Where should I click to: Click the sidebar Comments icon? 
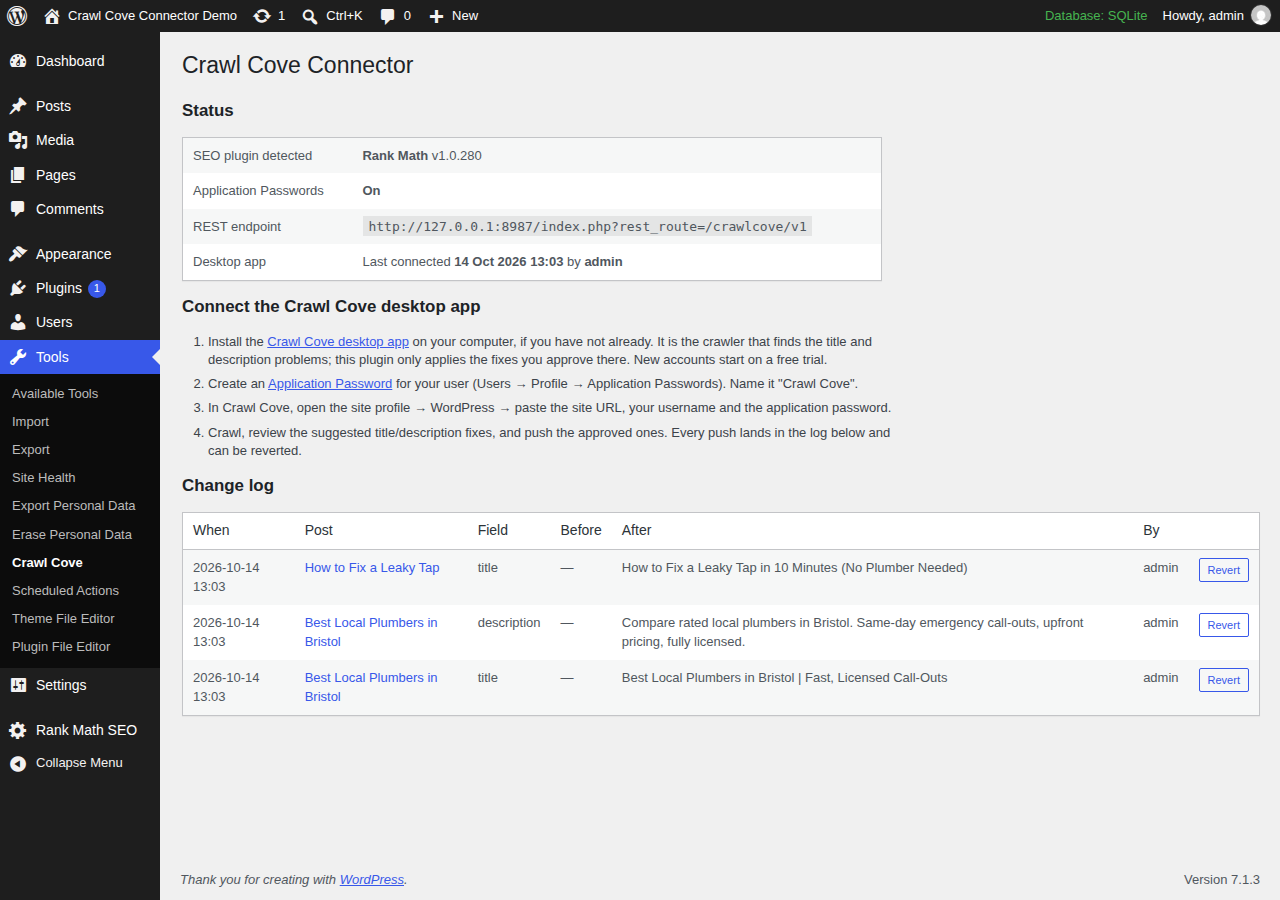point(18,209)
